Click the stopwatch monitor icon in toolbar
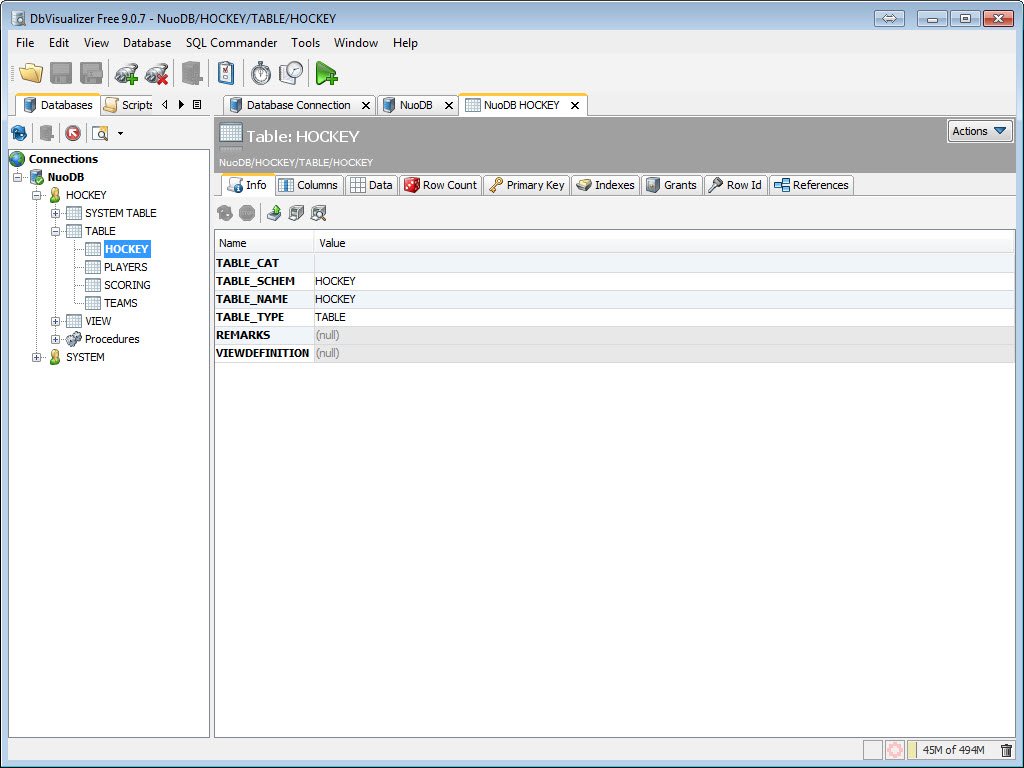Image resolution: width=1024 pixels, height=768 pixels. (x=261, y=73)
